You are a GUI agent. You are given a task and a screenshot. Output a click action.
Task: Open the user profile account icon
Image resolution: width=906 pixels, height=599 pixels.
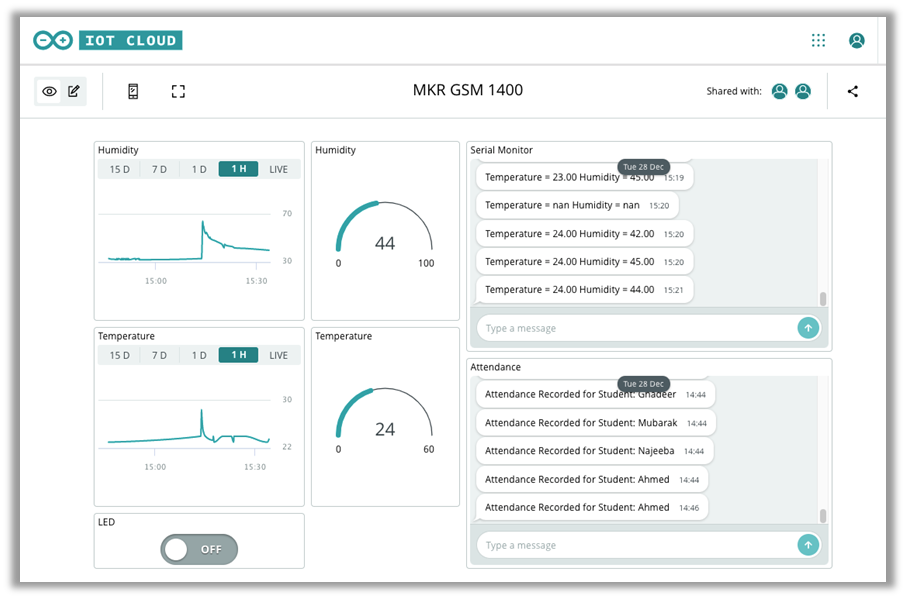[x=856, y=40]
